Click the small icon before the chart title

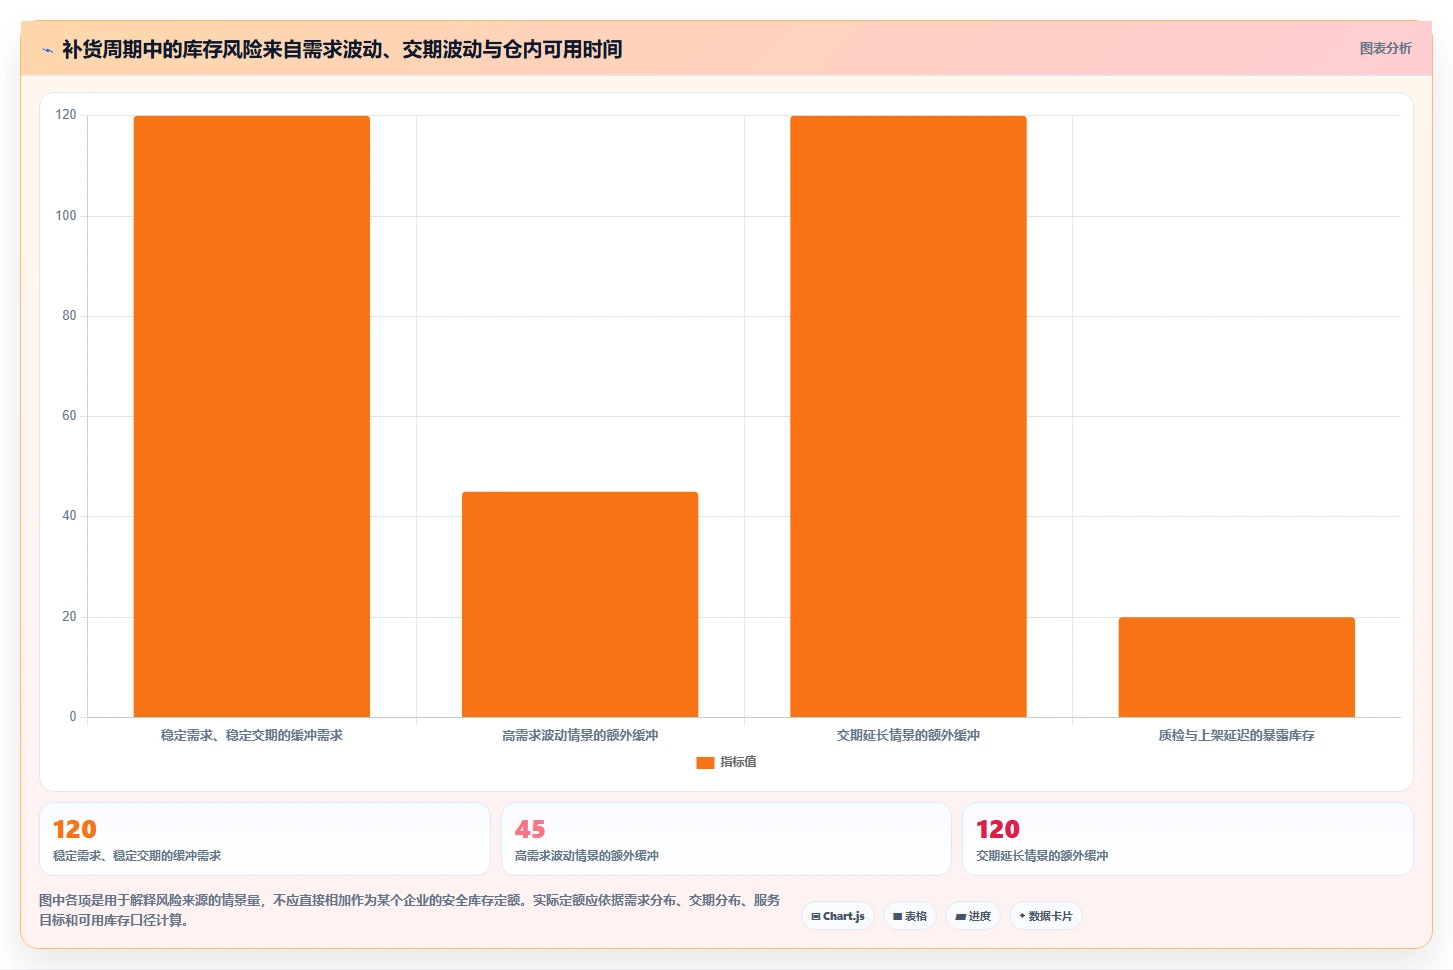[x=47, y=50]
